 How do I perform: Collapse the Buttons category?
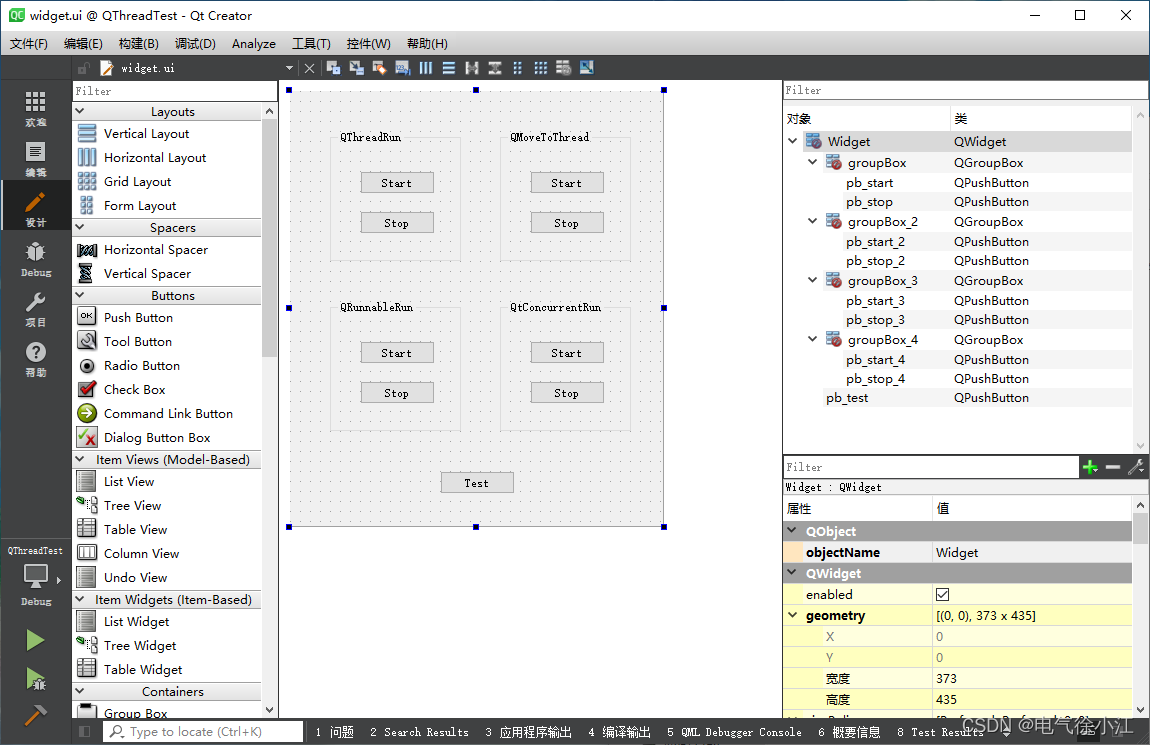click(80, 296)
